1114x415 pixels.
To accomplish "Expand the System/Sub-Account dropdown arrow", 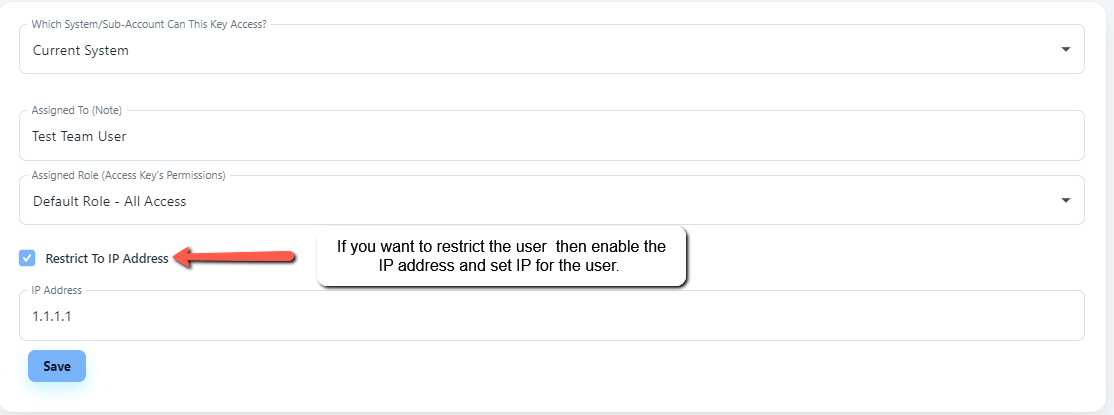I will point(1065,49).
